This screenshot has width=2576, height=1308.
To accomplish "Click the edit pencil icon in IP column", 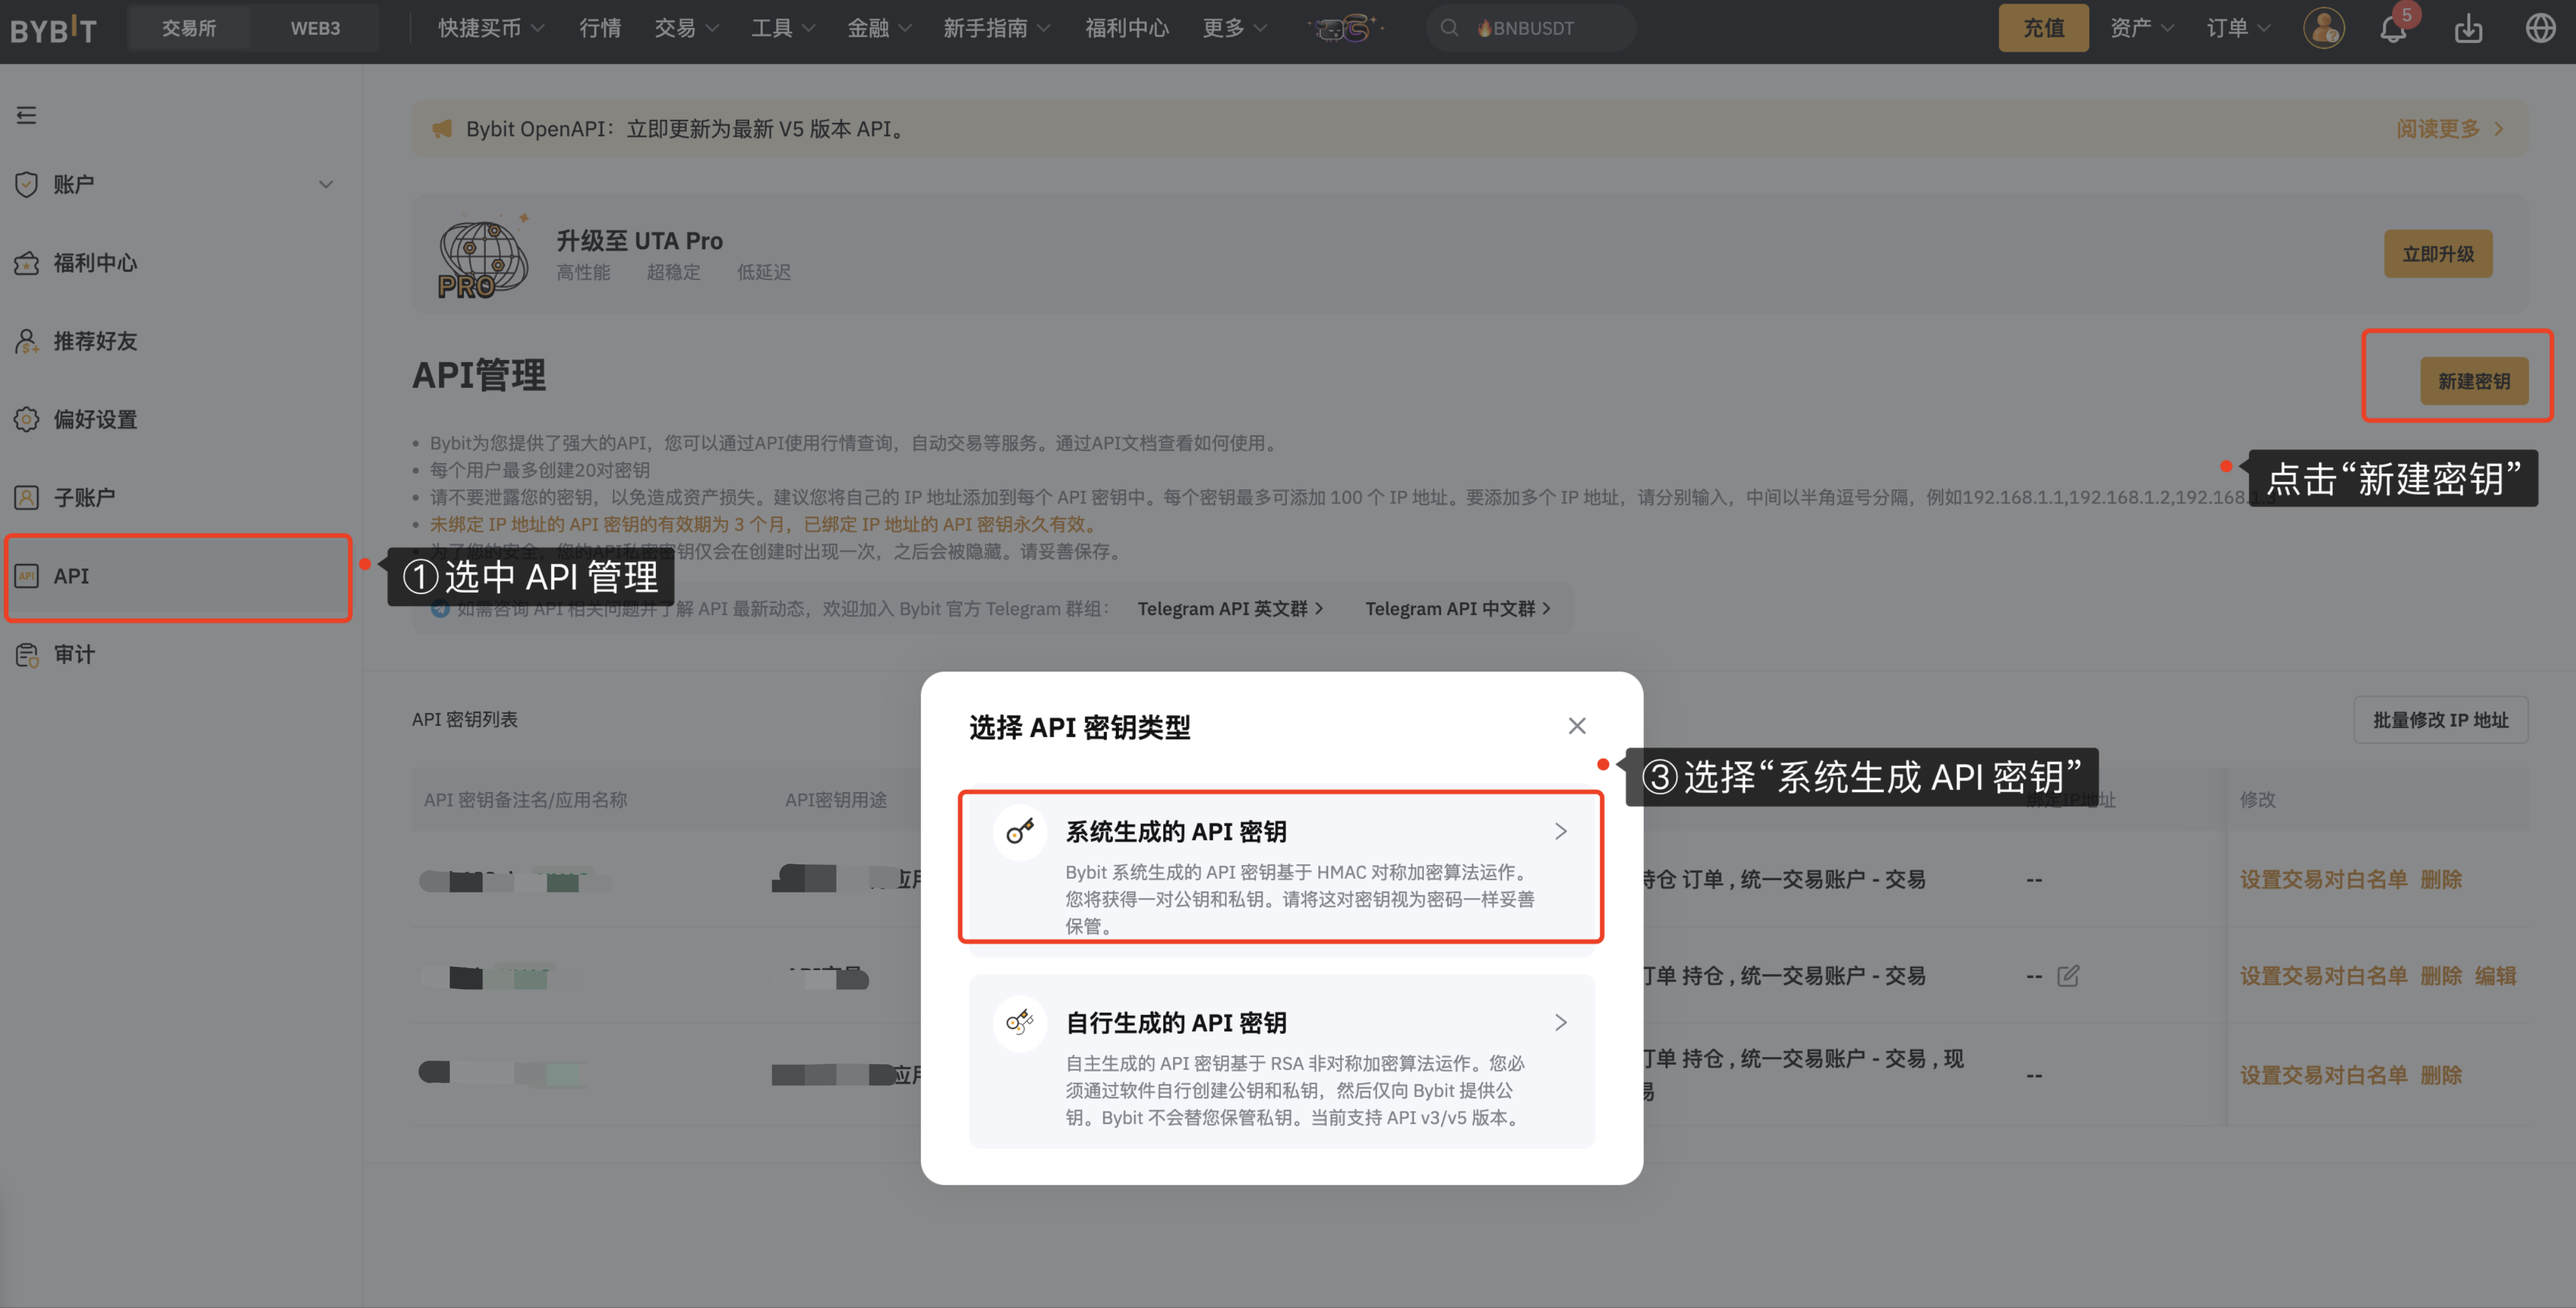I will tap(2068, 976).
